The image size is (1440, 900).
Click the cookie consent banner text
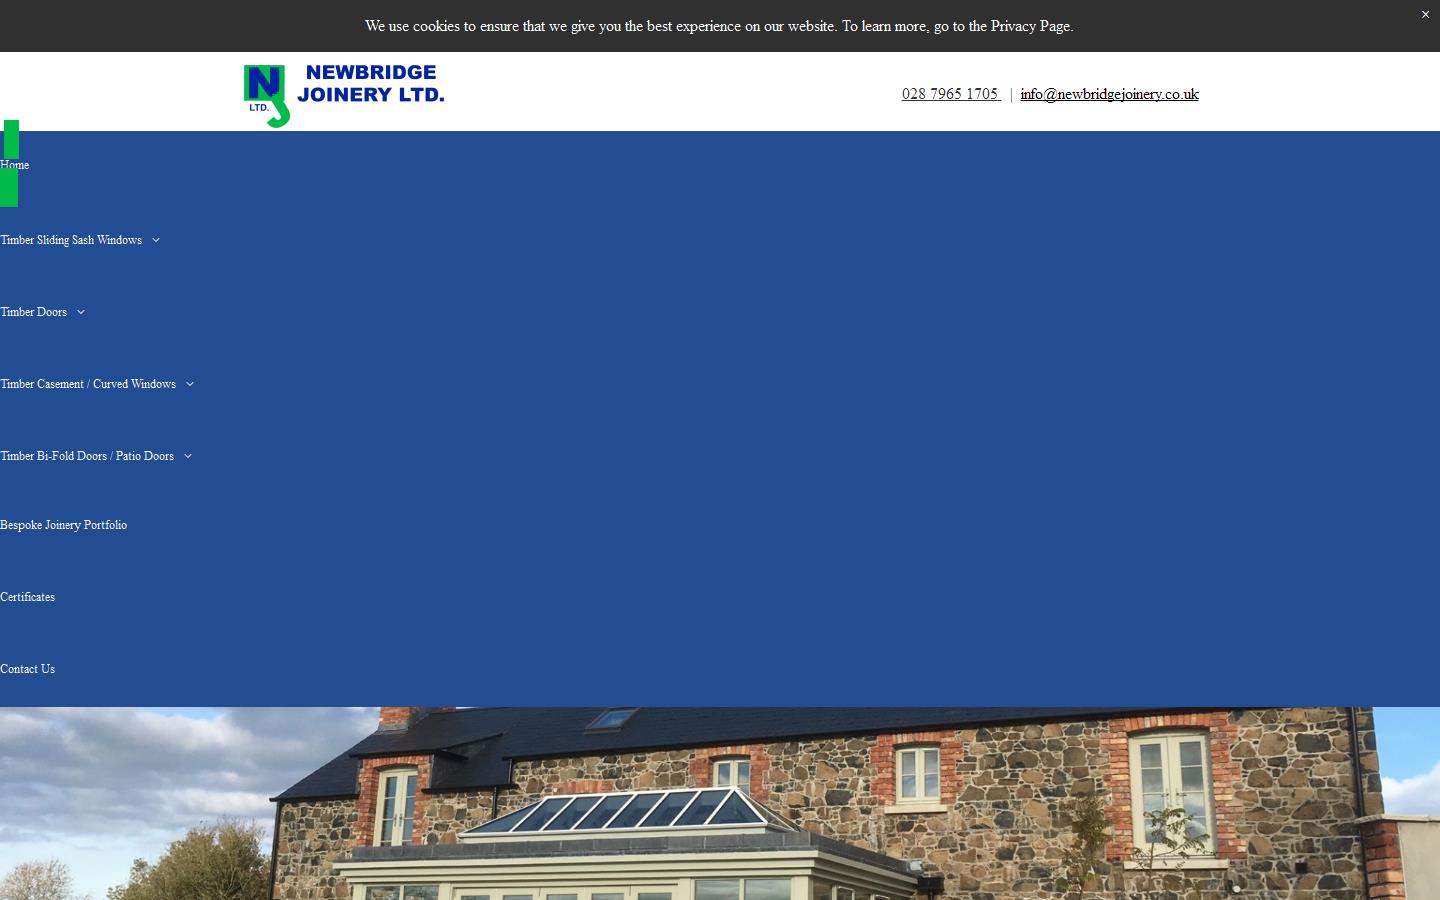[718, 26]
